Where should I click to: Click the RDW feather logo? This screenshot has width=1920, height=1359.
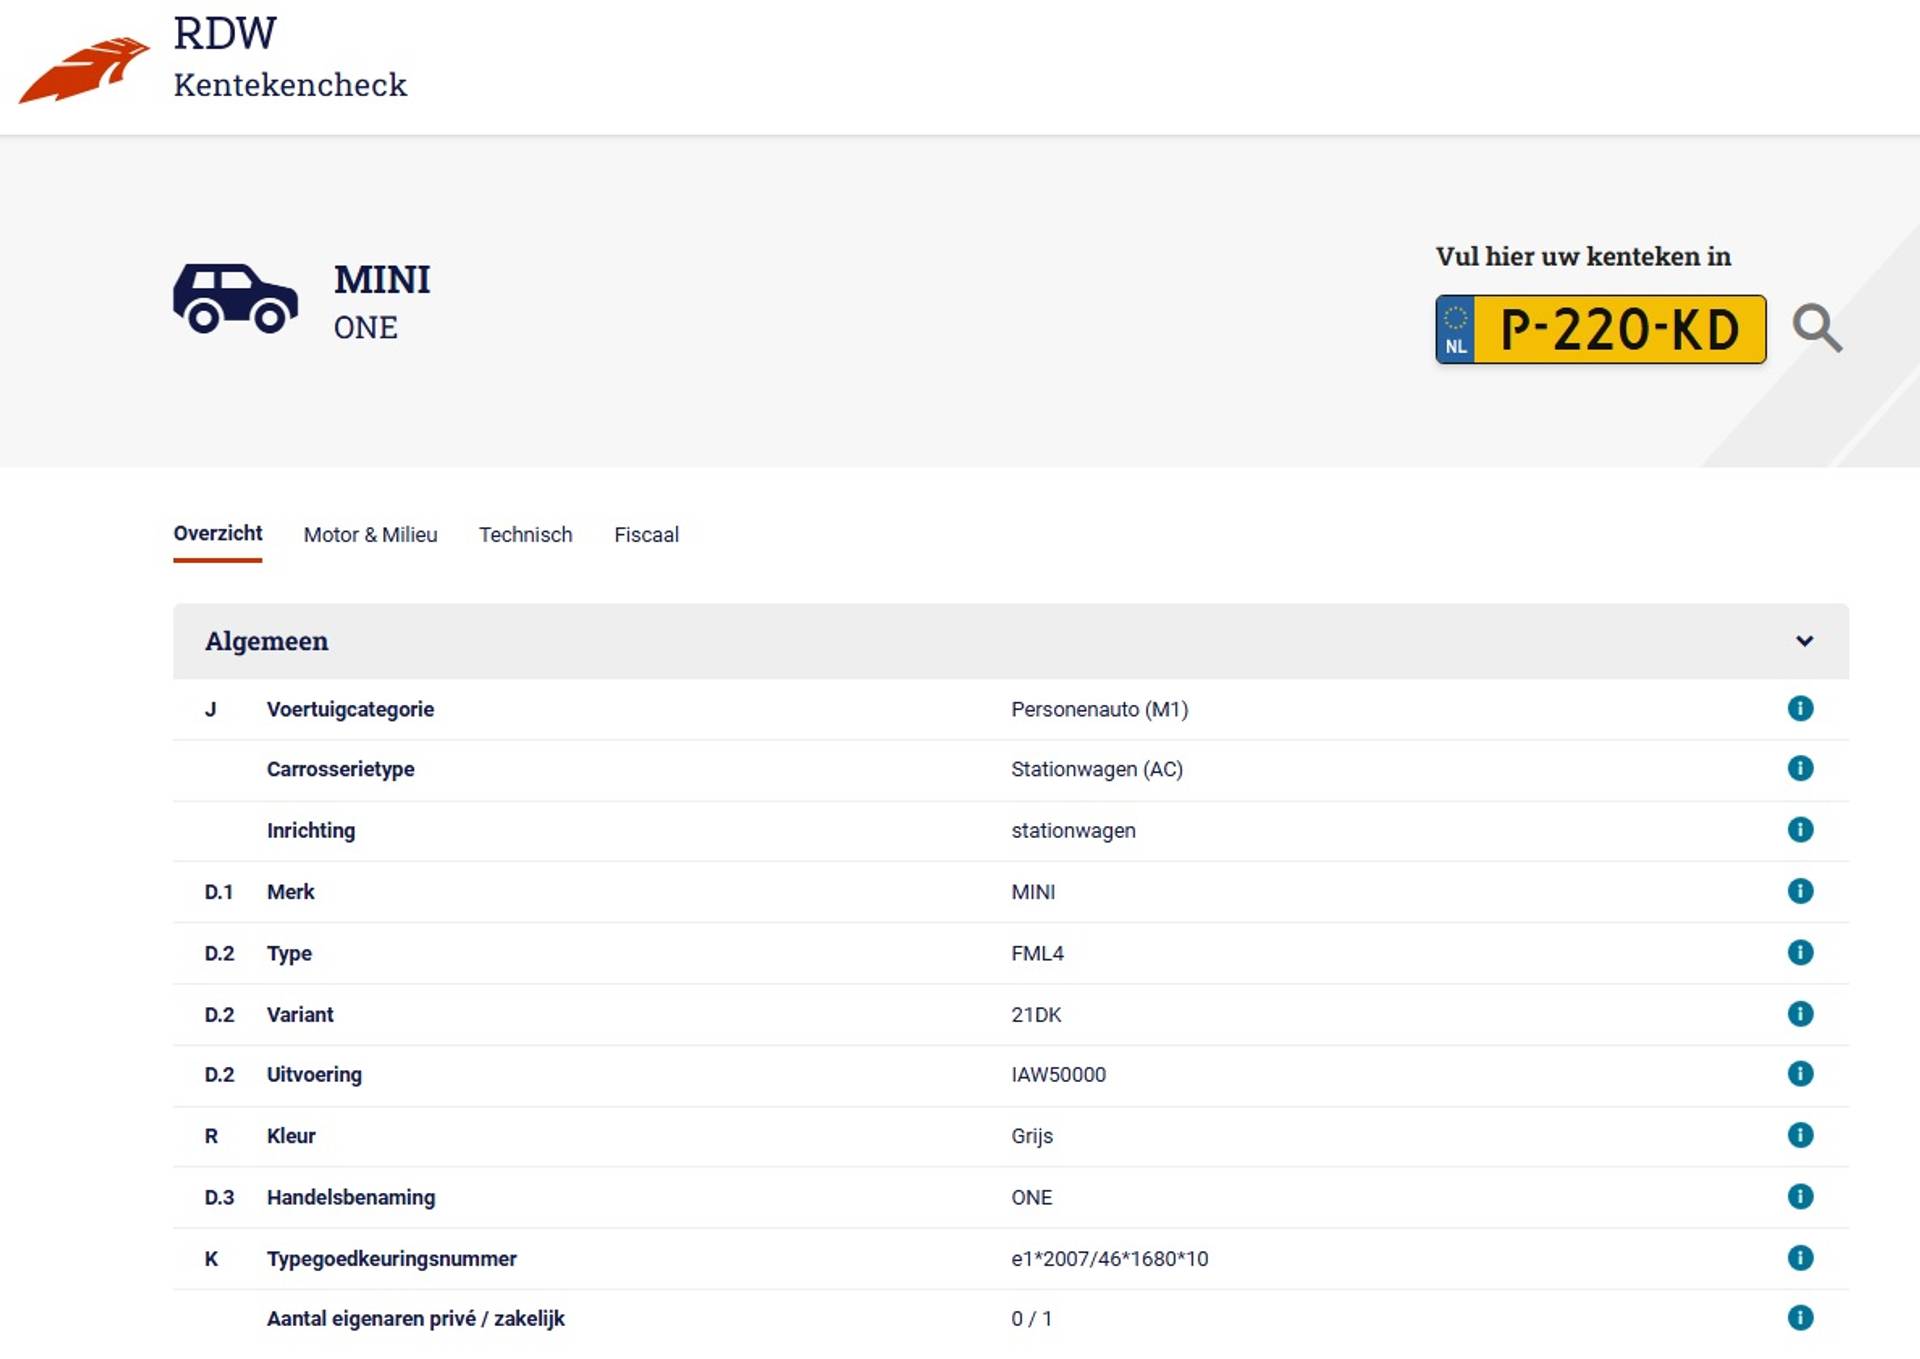click(x=84, y=69)
